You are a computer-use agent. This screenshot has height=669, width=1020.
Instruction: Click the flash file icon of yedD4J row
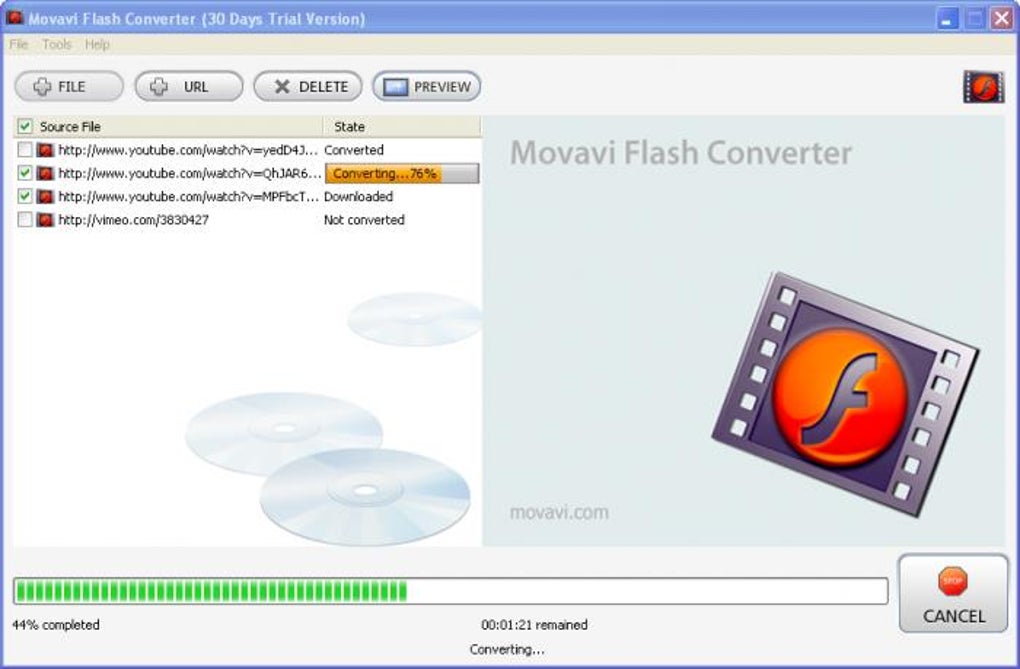(x=45, y=150)
